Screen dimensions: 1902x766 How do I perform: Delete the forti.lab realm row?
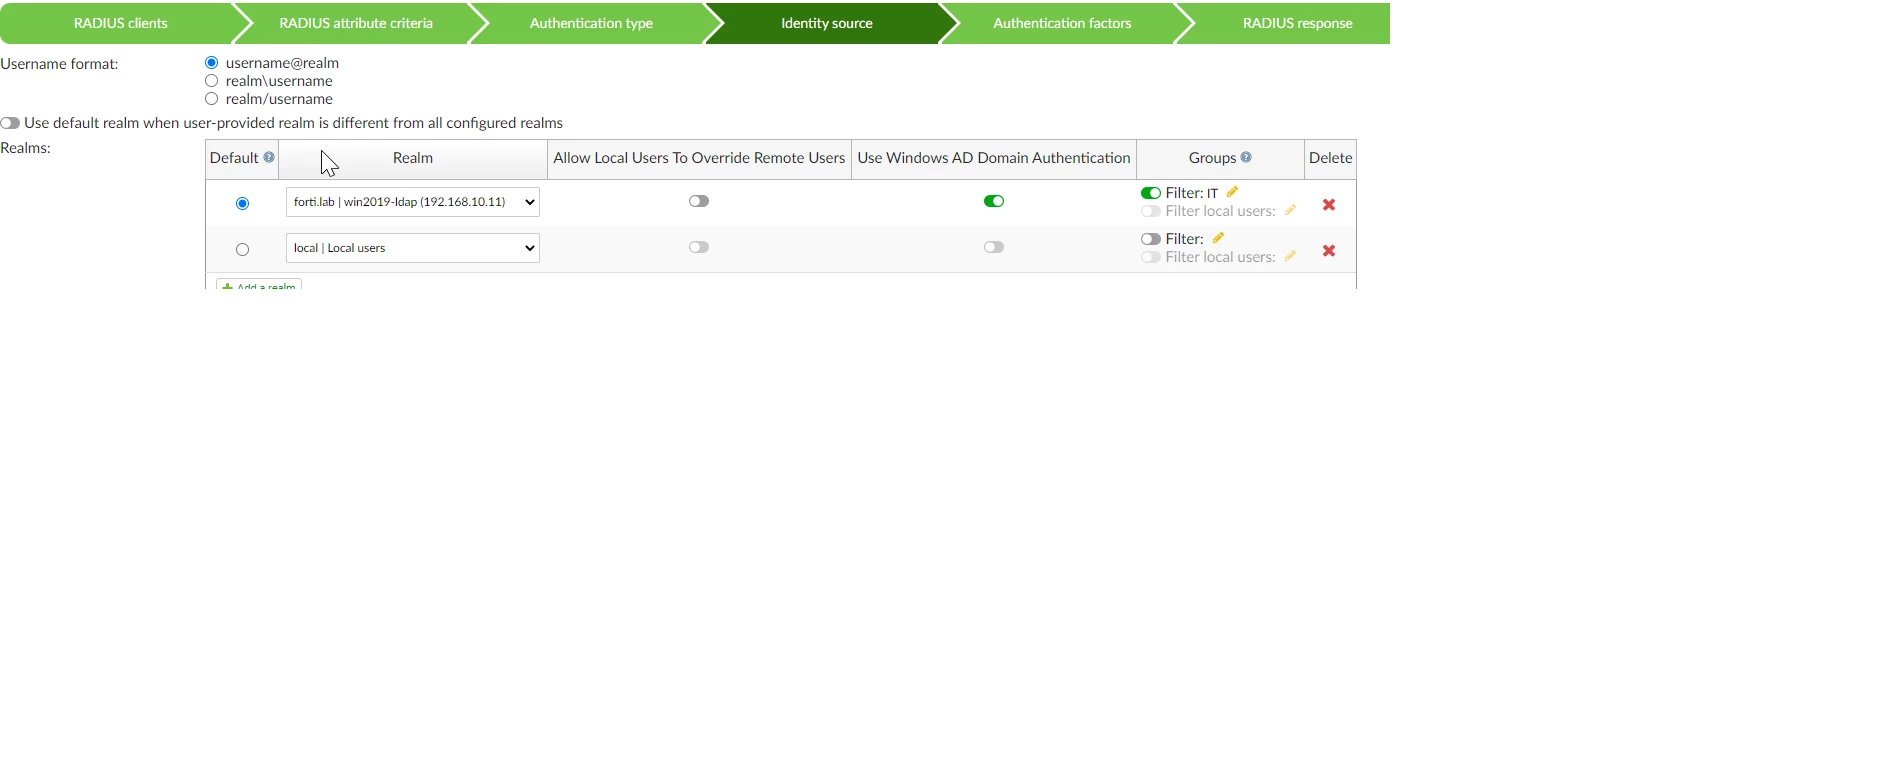click(1329, 205)
